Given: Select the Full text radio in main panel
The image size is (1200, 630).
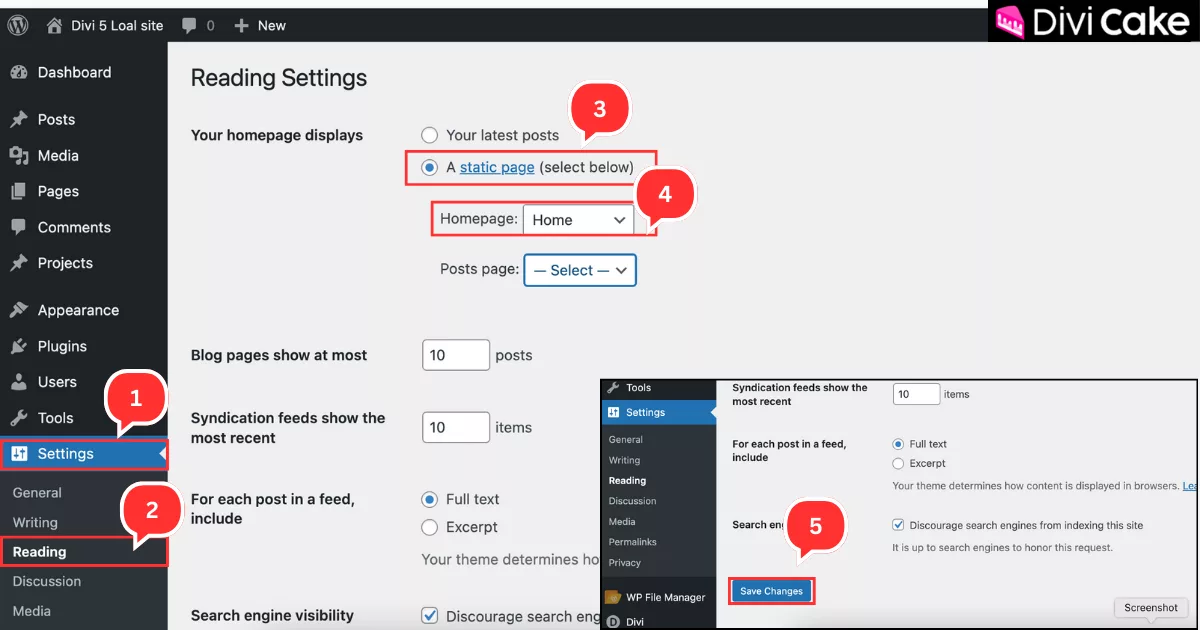Looking at the screenshot, I should coord(430,499).
